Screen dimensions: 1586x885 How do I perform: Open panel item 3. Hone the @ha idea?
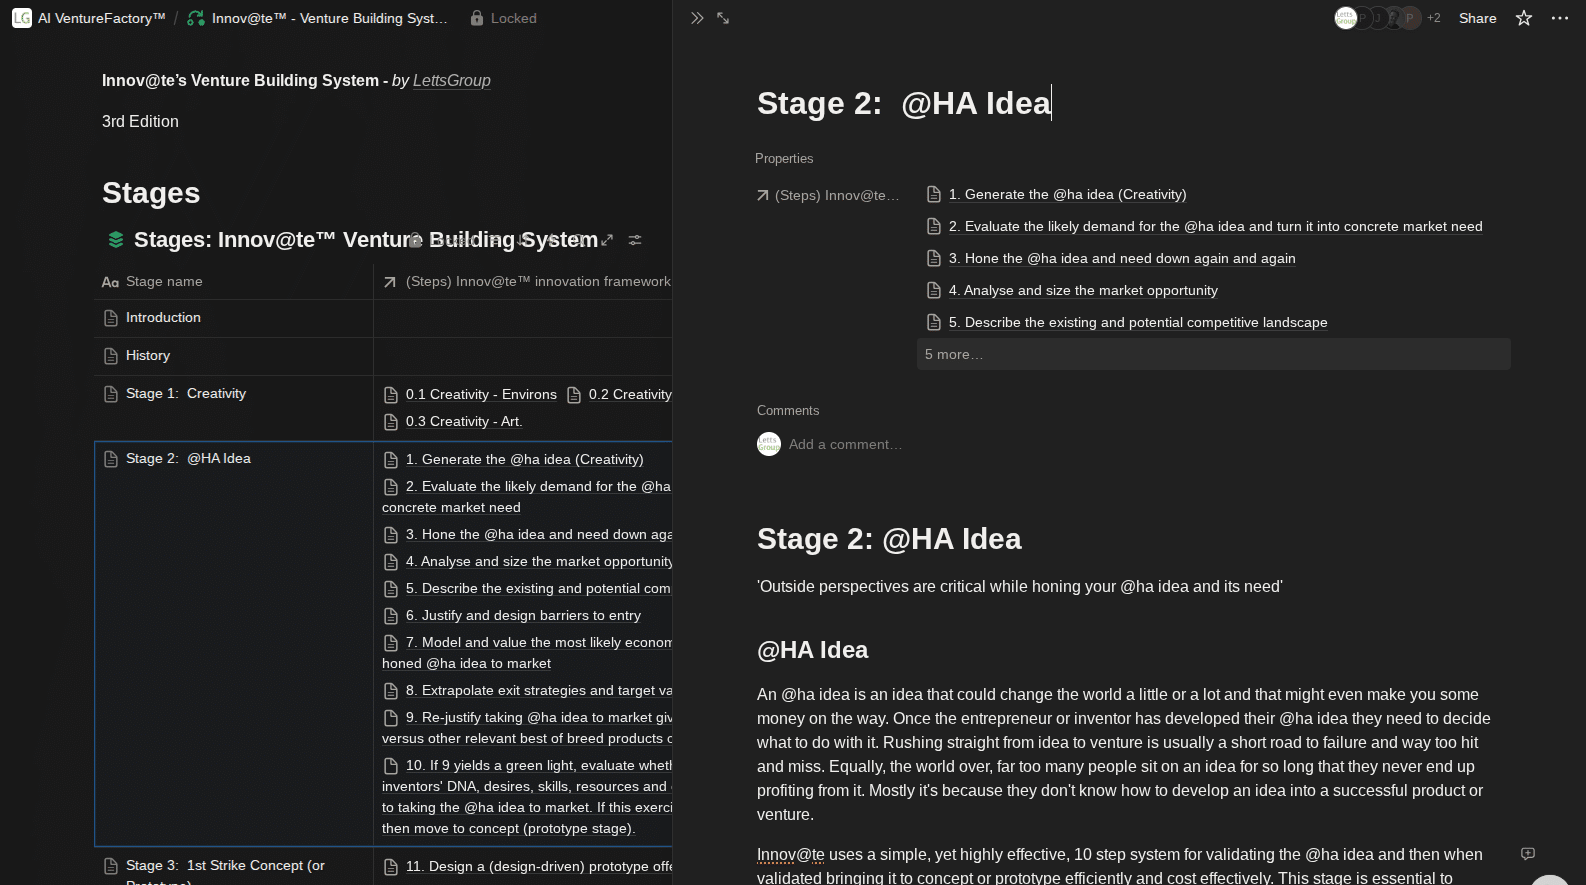click(x=1122, y=259)
